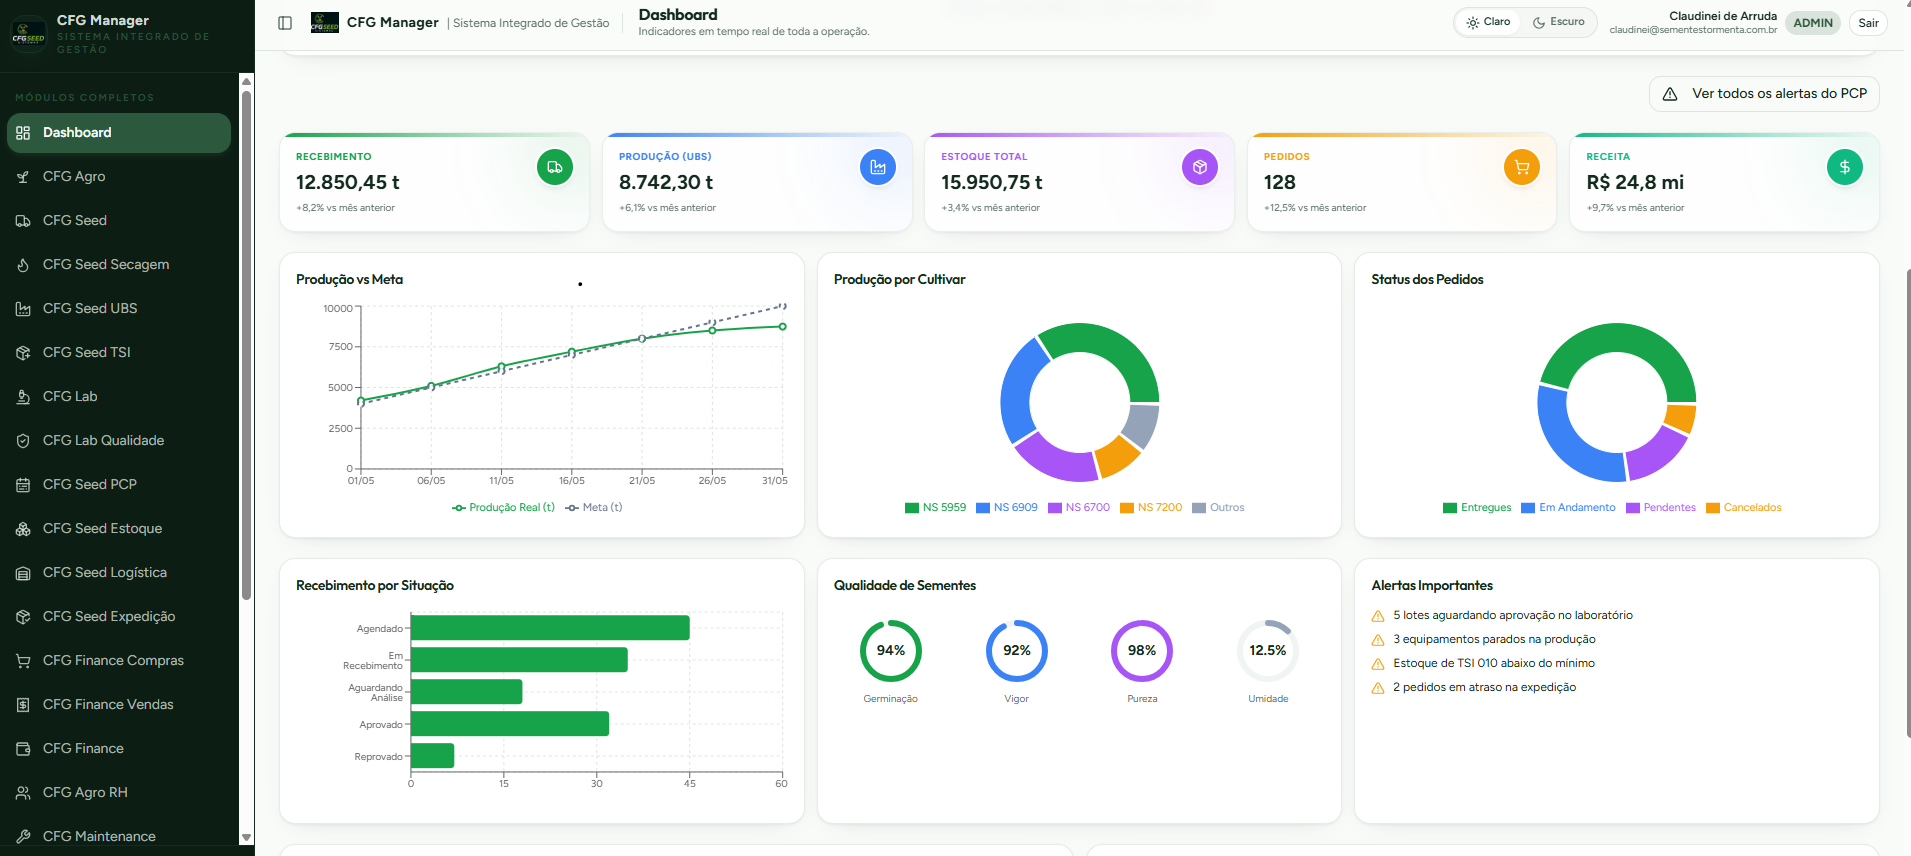
Task: Click the CFG Lab microscope icon
Action: coord(23,397)
